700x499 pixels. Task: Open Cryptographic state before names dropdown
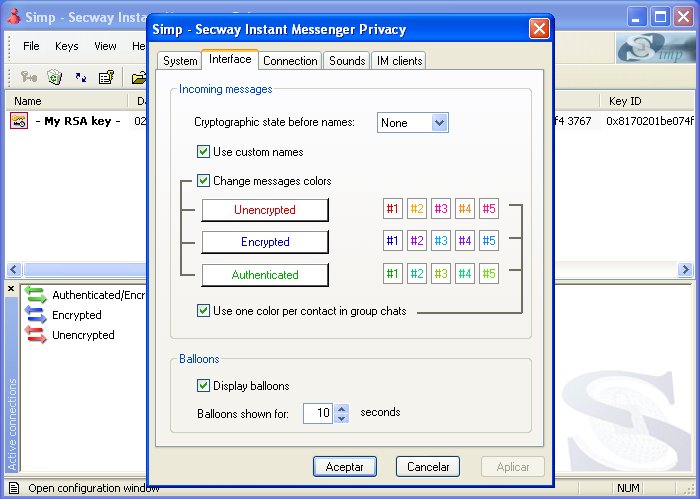click(x=439, y=123)
